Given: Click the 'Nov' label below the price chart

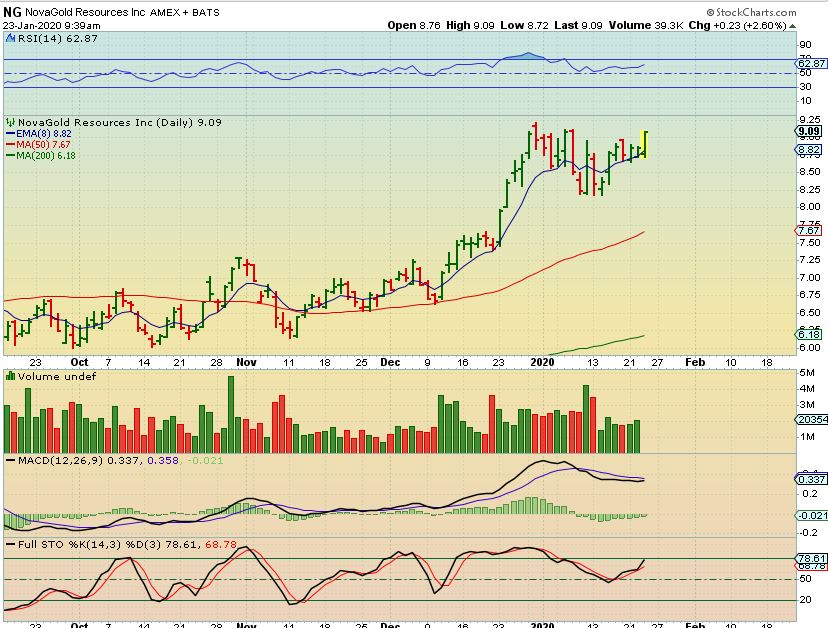Looking at the screenshot, I should point(247,362).
